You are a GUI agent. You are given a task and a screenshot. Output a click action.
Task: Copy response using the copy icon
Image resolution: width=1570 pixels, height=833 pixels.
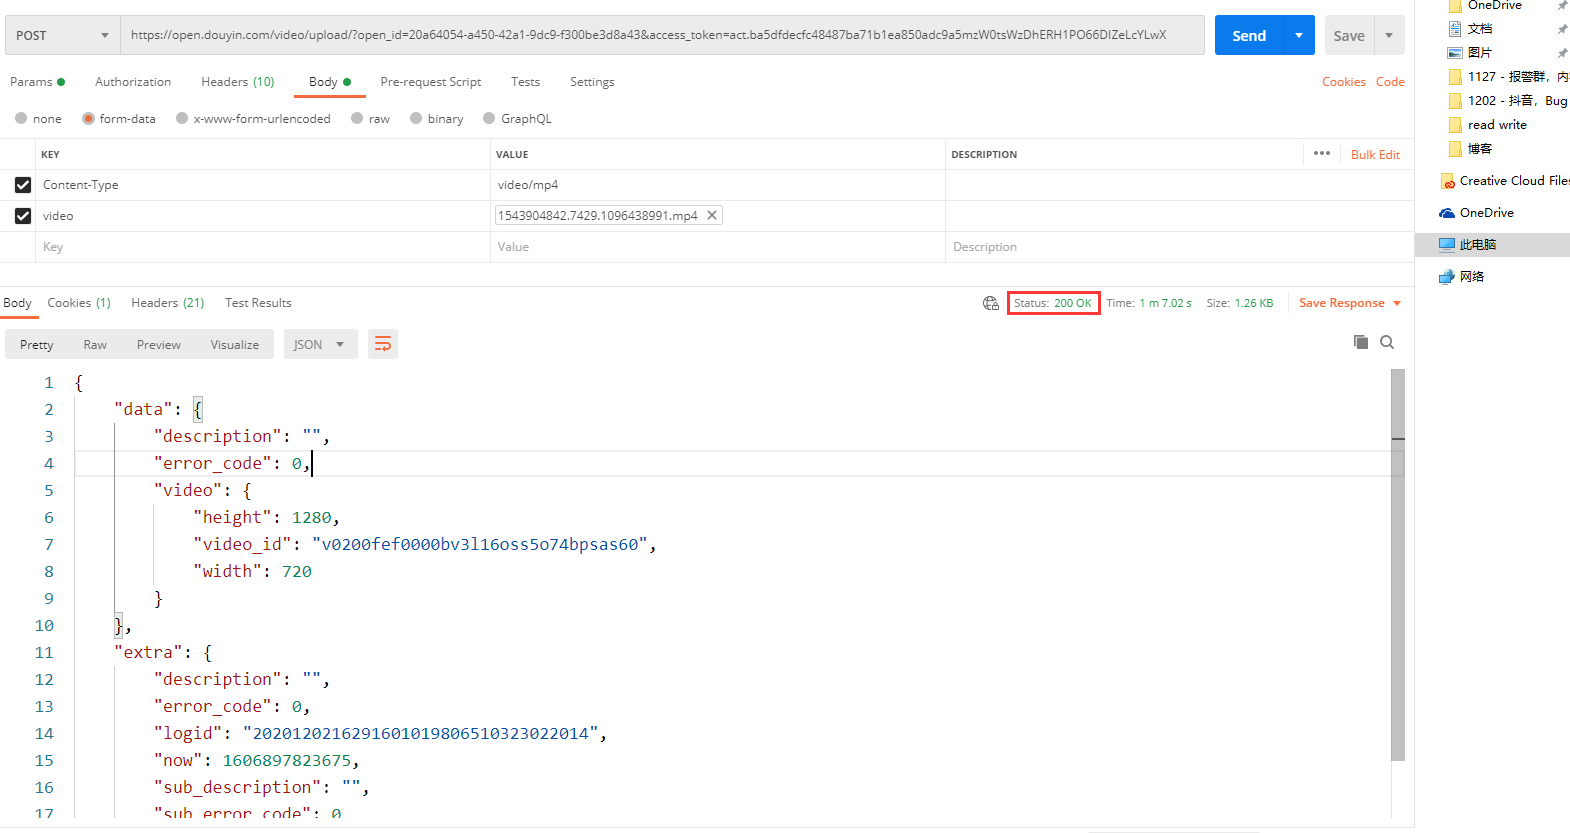coord(1360,342)
